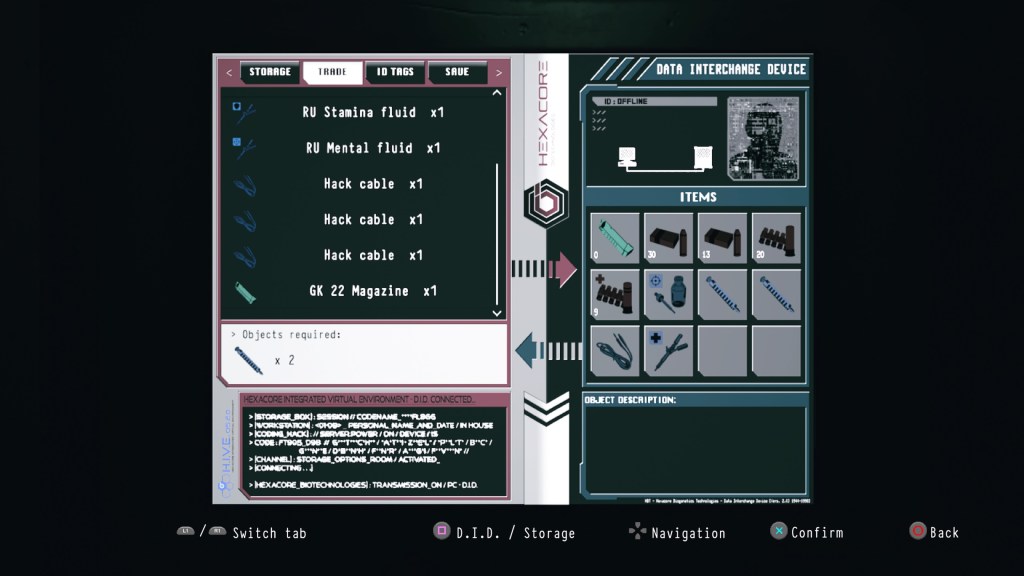This screenshot has height=576, width=1024.
Task: Select the ammo box with count 13
Action: click(x=722, y=238)
